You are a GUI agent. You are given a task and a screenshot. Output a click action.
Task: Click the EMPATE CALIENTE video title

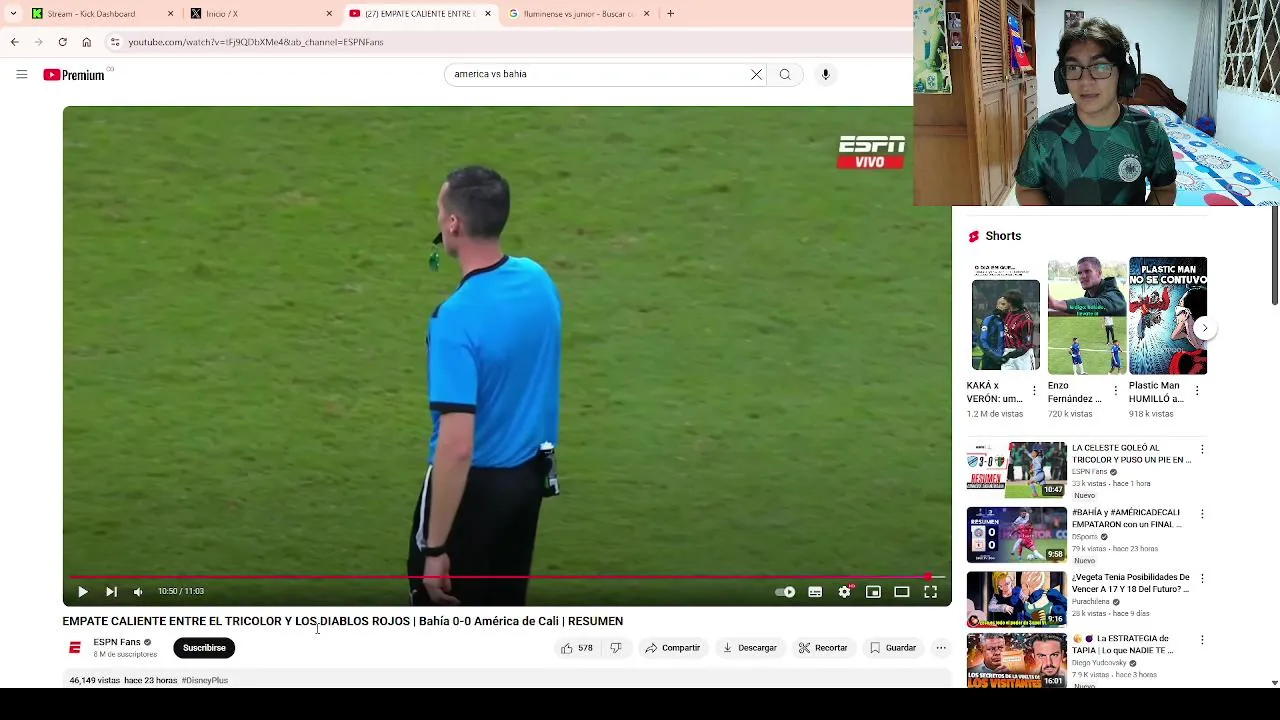point(343,621)
